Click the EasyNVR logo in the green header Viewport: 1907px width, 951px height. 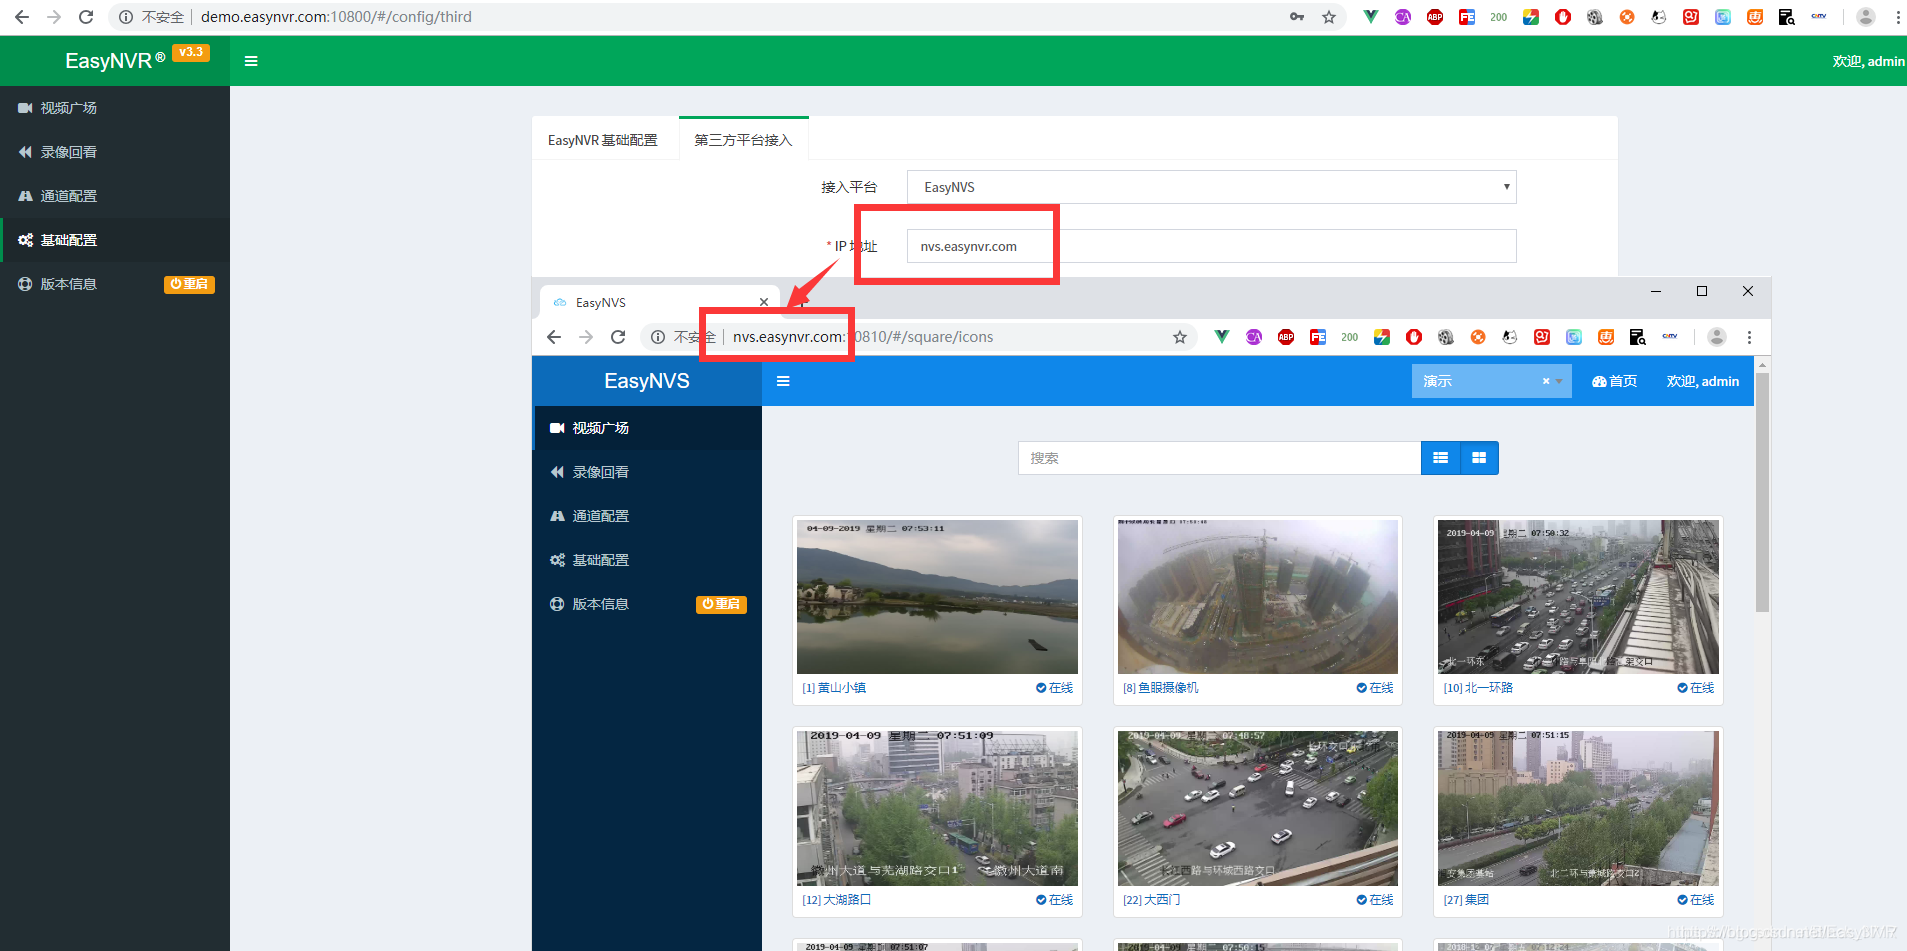[115, 61]
